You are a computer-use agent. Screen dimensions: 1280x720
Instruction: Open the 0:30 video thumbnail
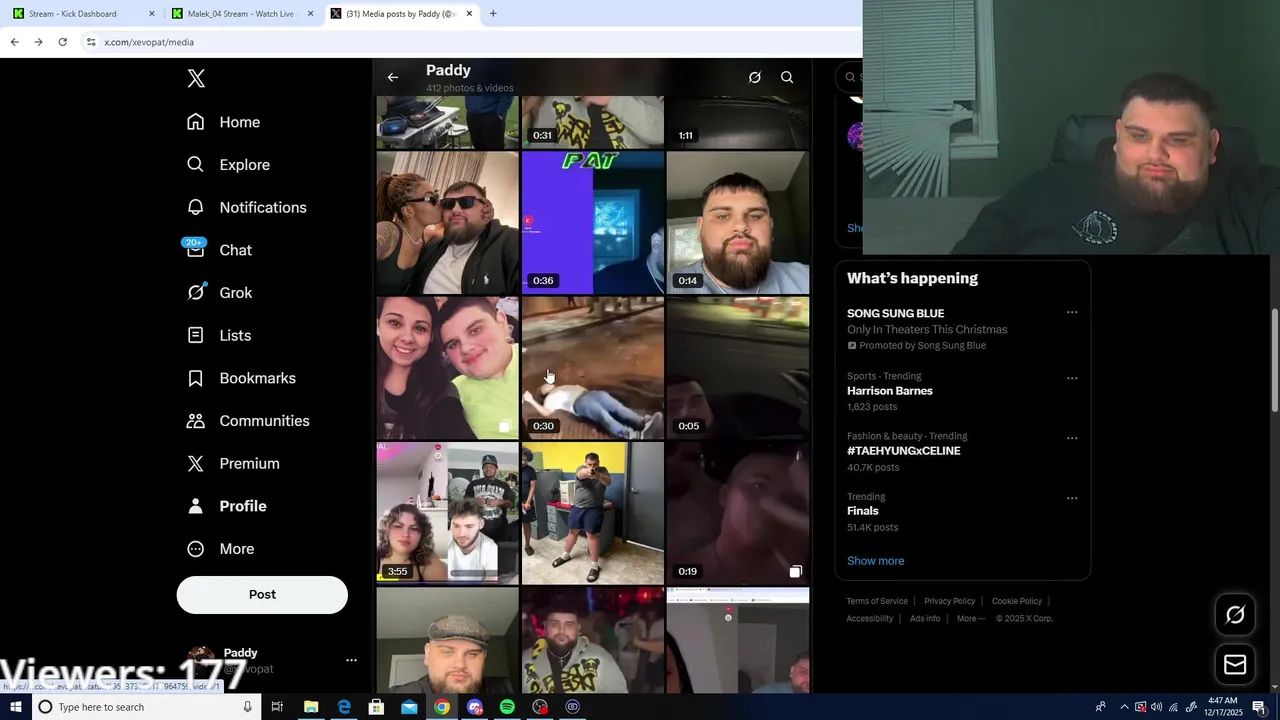[x=593, y=368]
